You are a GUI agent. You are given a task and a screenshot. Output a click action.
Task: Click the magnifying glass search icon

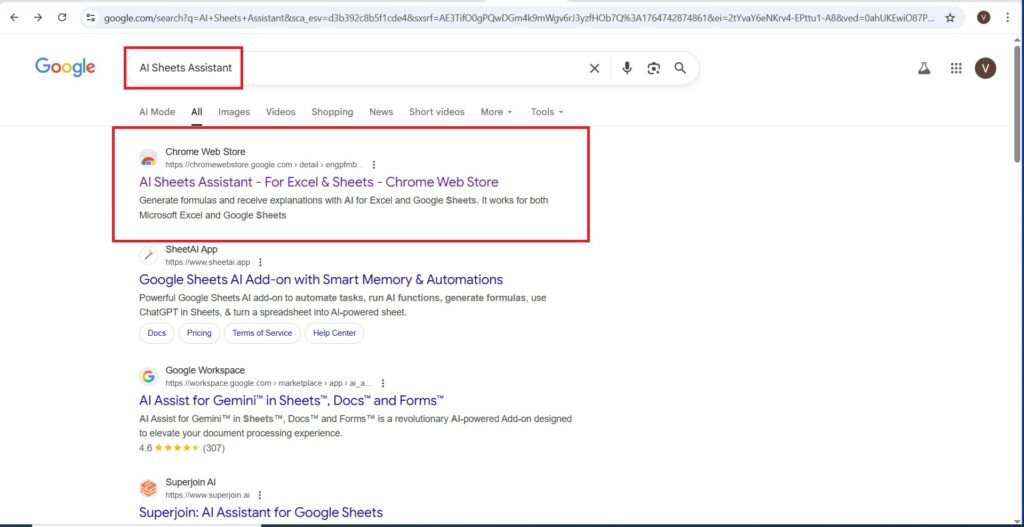[680, 68]
